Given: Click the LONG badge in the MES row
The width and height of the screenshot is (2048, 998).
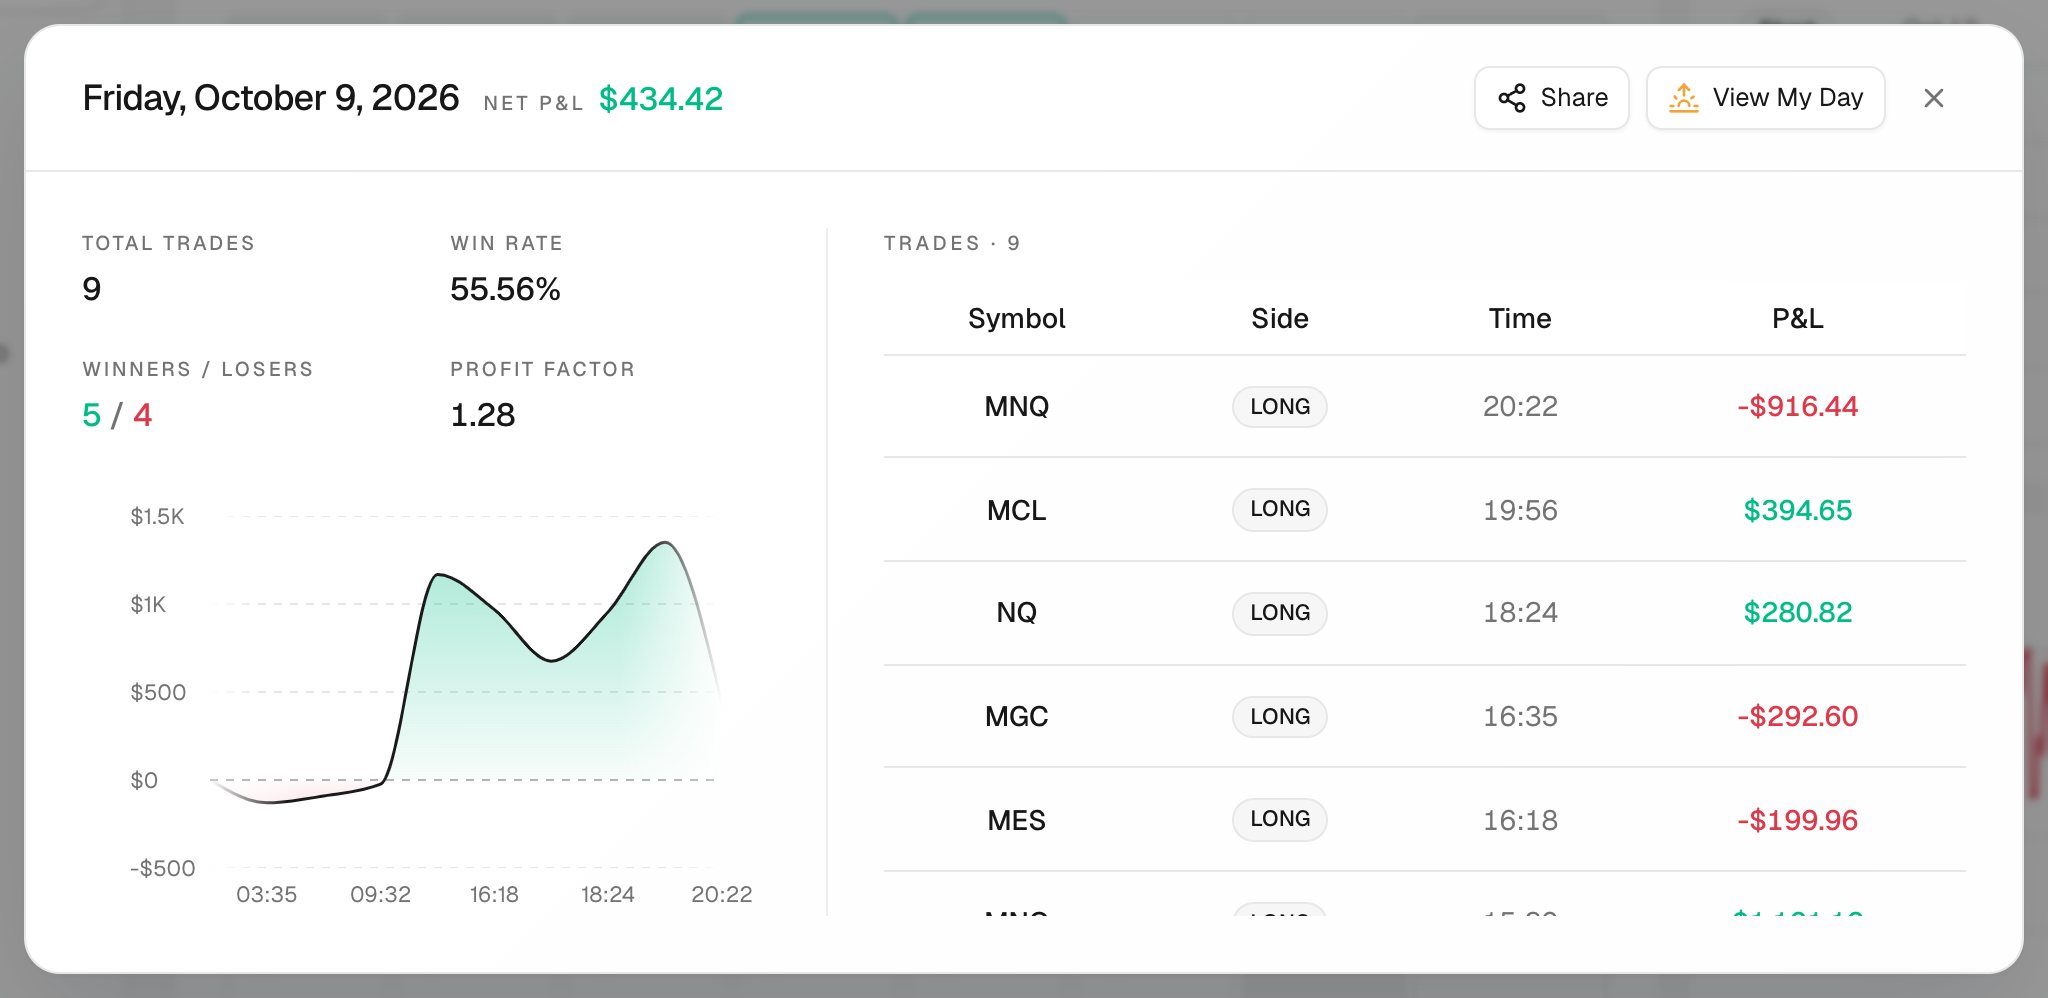Looking at the screenshot, I should (1280, 819).
